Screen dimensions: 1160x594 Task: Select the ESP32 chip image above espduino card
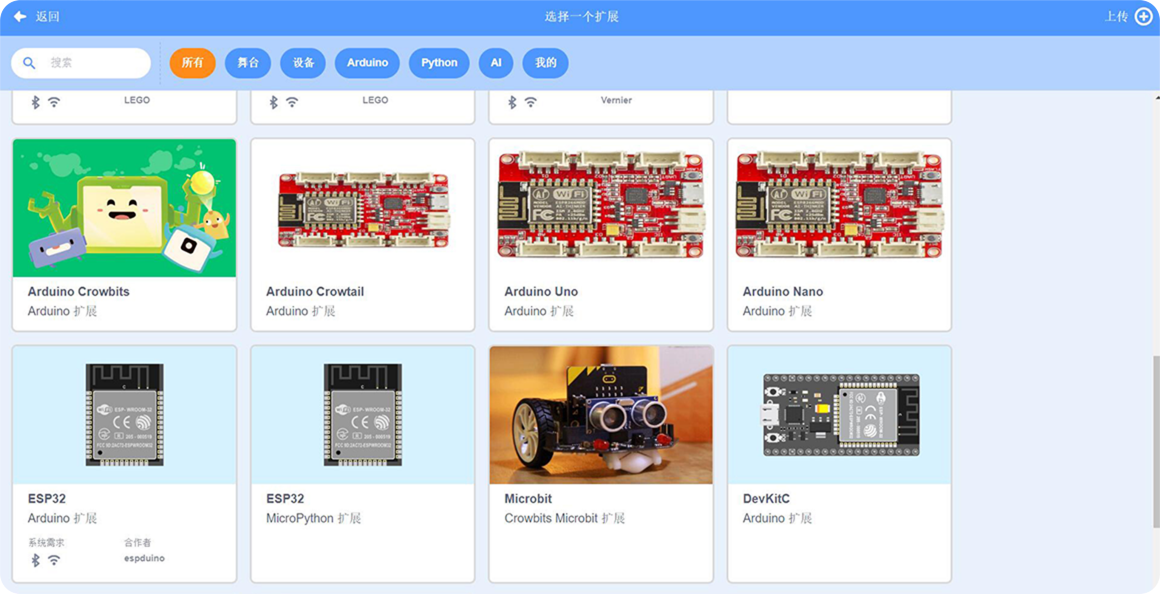124,415
